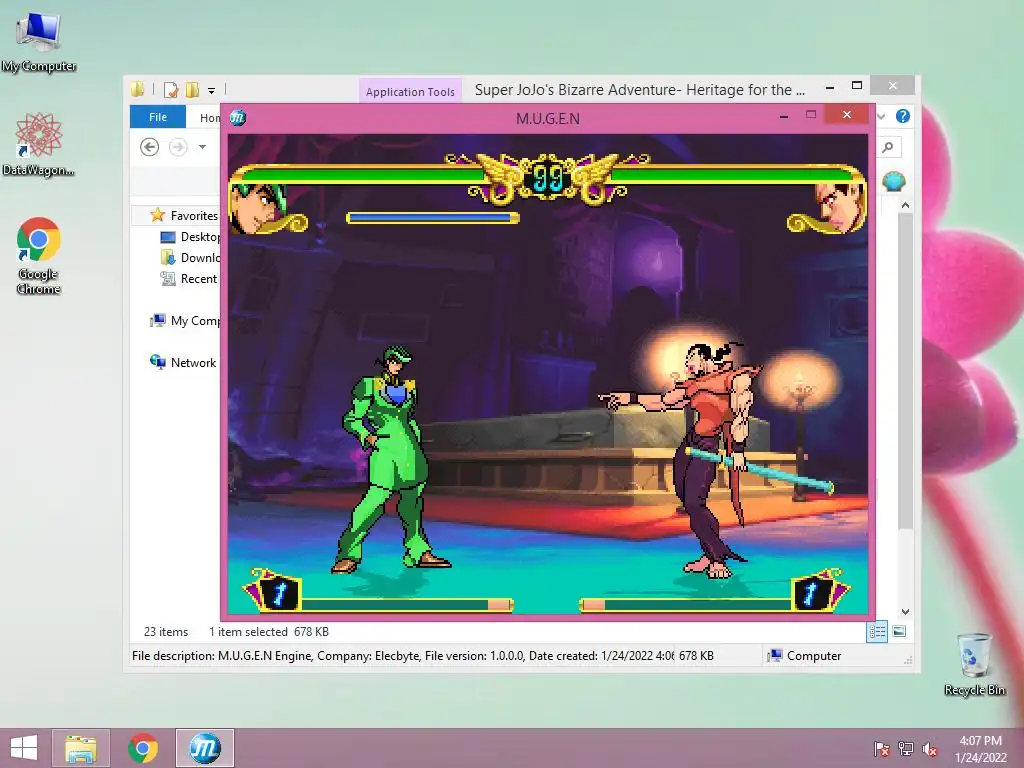
Task: Select Network in navigation pane
Action: point(183,362)
